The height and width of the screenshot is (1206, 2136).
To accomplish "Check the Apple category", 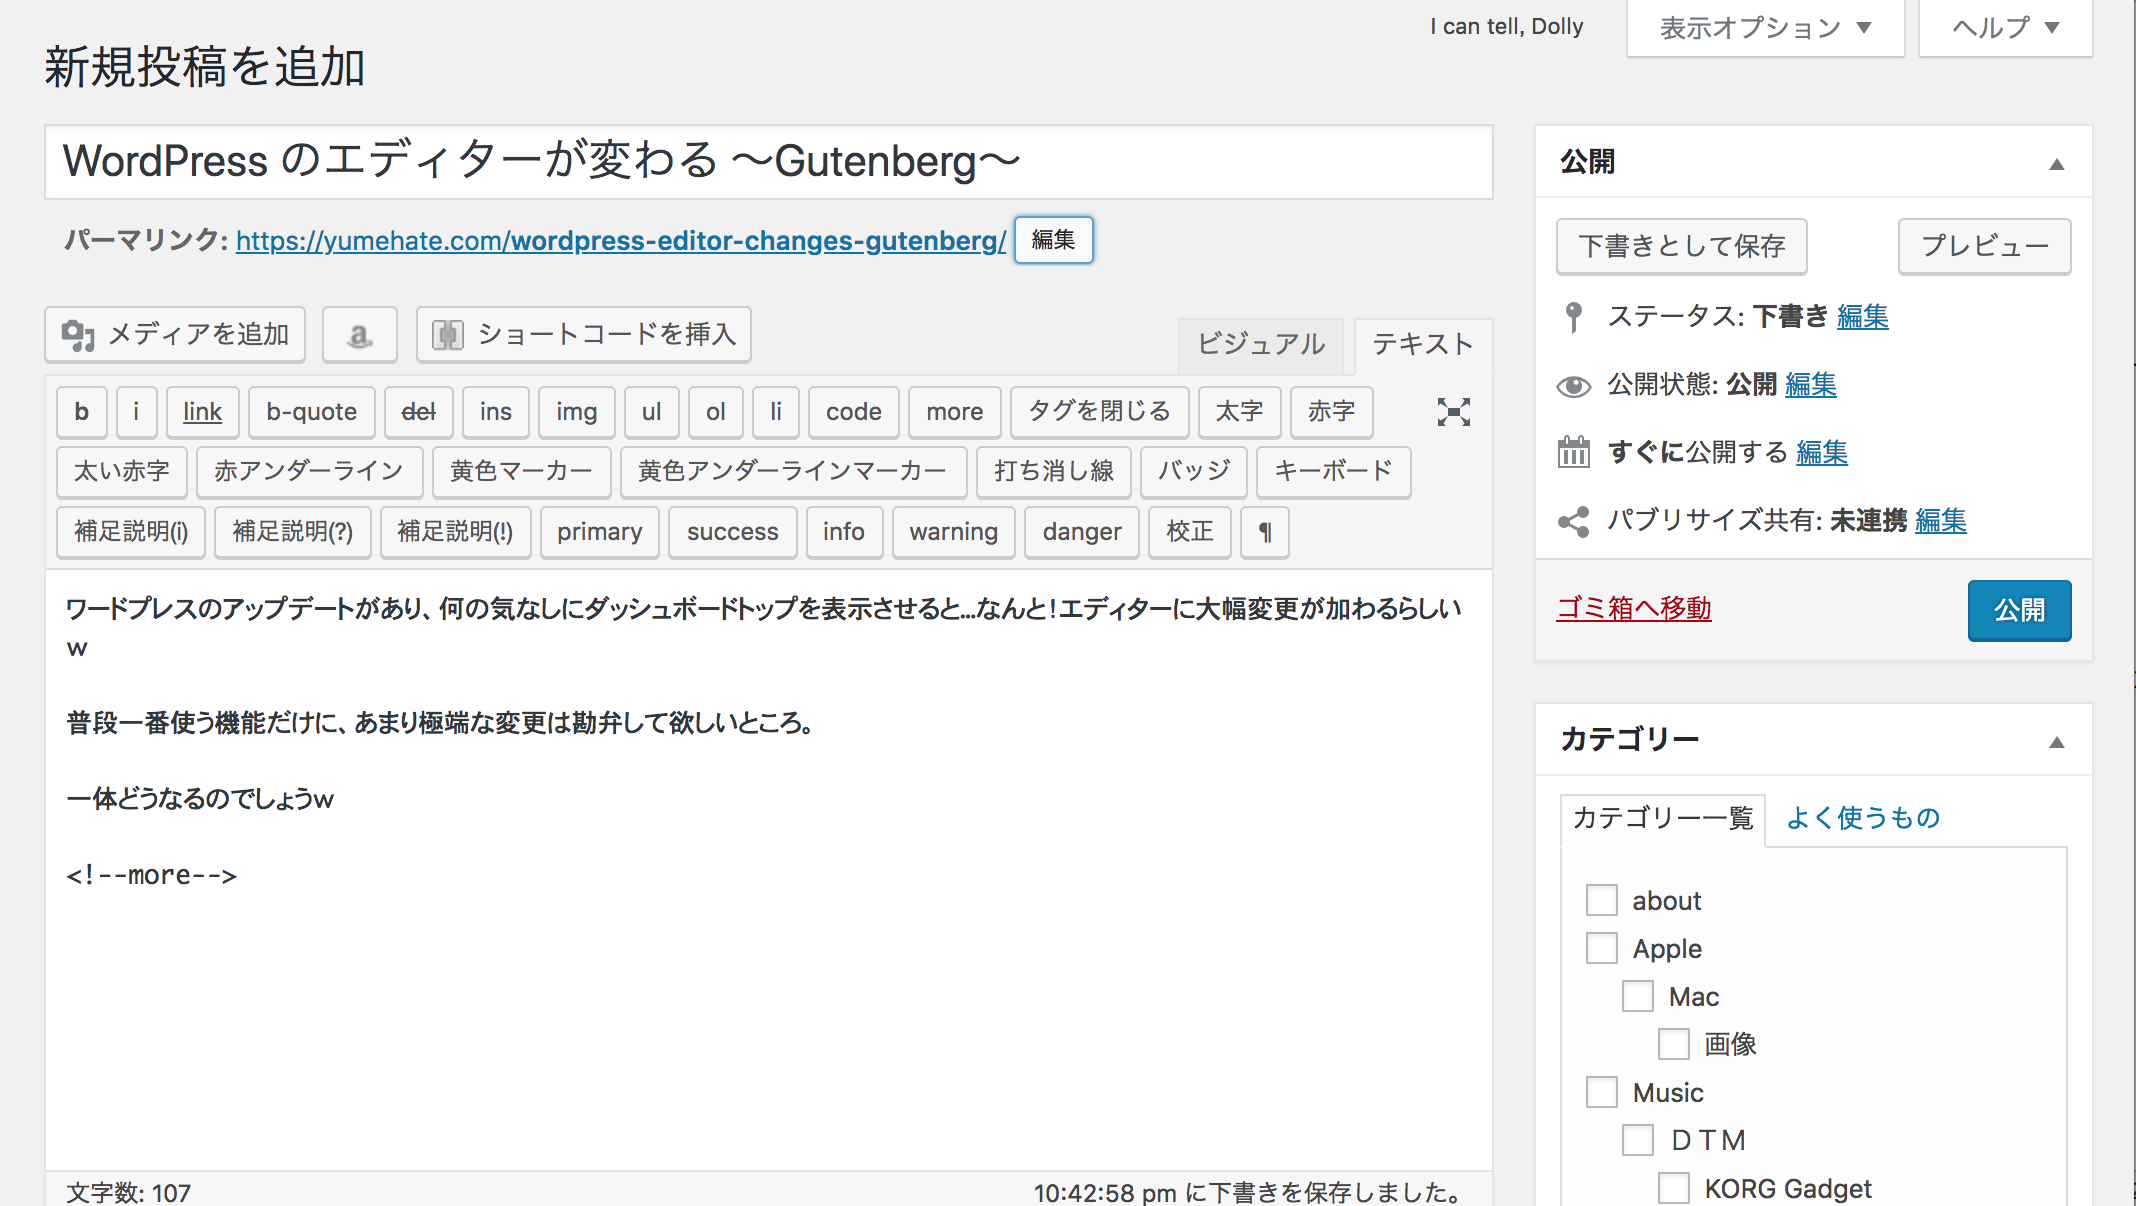I will 1602,948.
